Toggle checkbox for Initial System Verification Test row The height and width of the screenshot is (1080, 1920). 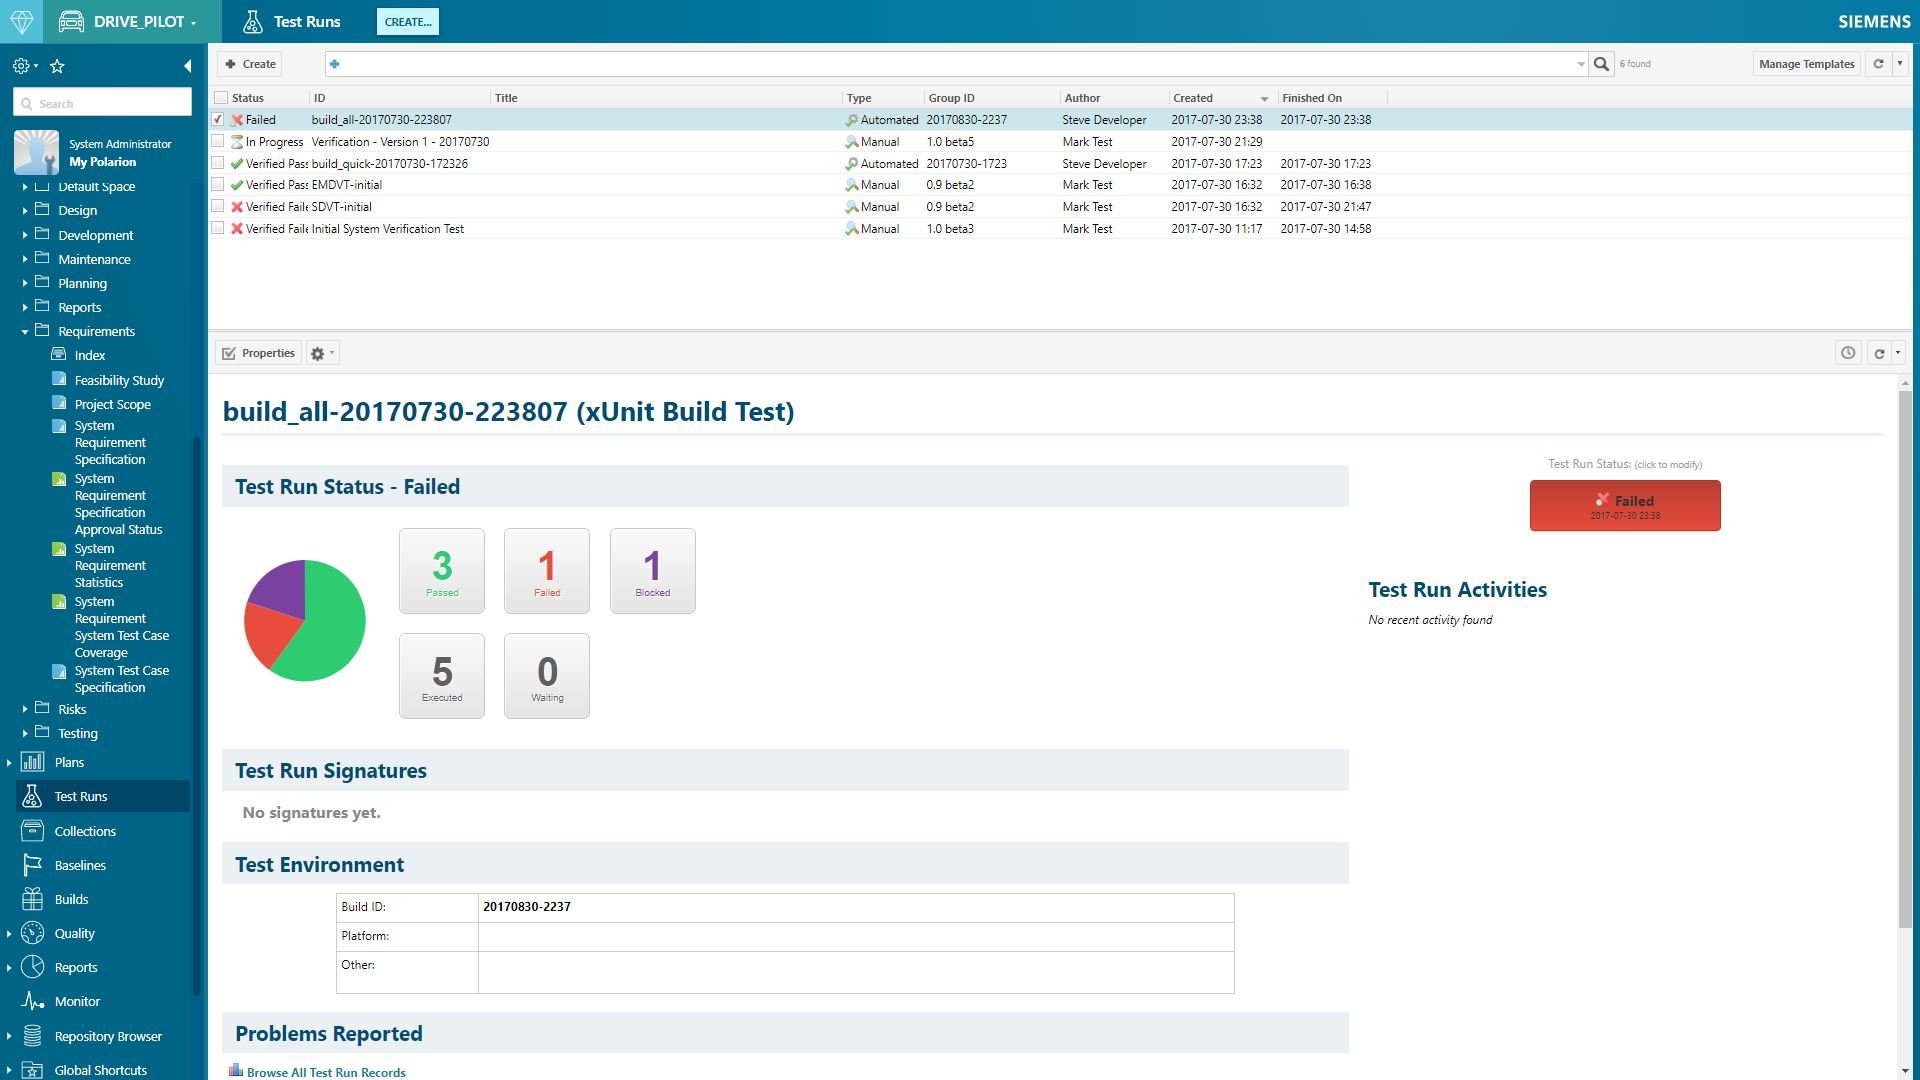[218, 228]
